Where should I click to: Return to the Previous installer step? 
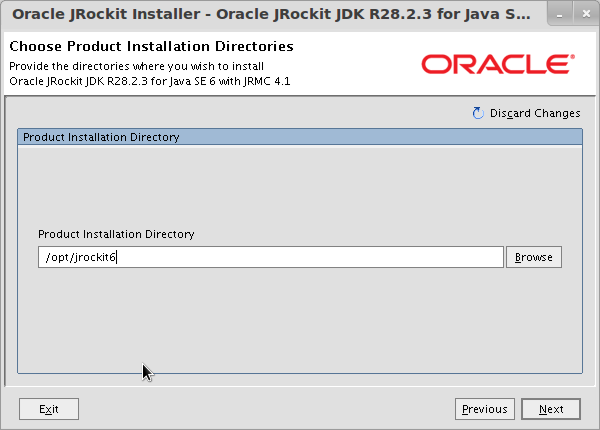(x=485, y=409)
